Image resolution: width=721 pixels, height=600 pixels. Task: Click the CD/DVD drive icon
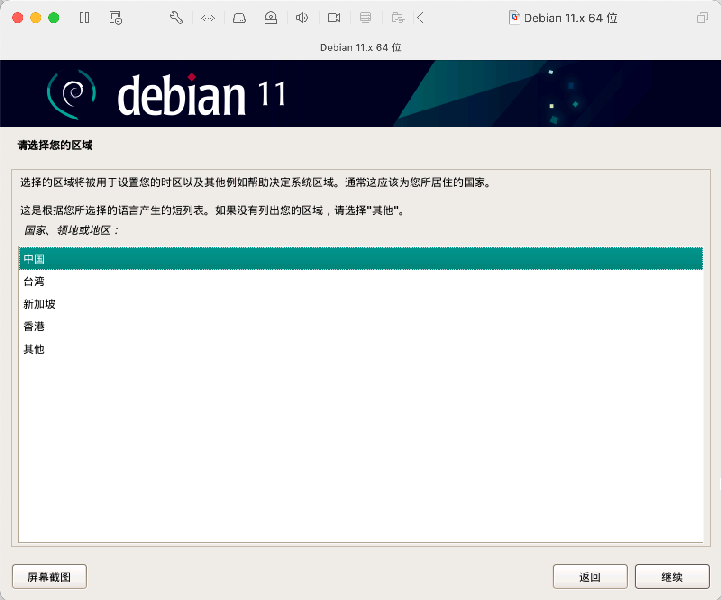point(271,18)
